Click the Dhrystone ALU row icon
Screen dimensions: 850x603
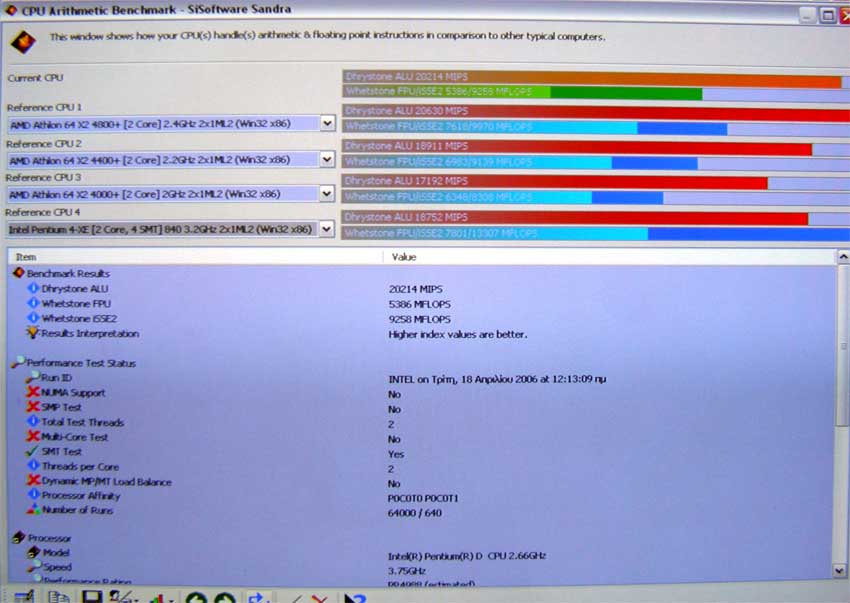click(34, 288)
